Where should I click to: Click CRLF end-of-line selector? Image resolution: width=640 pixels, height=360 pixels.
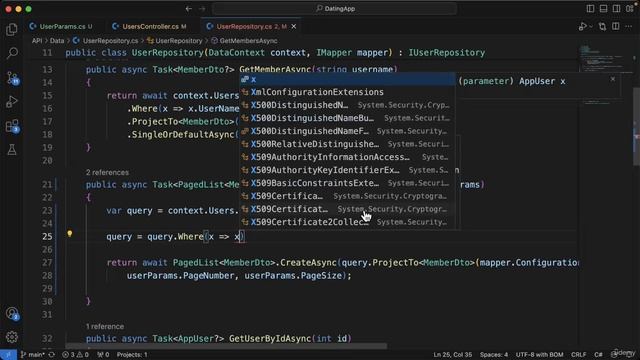point(578,355)
